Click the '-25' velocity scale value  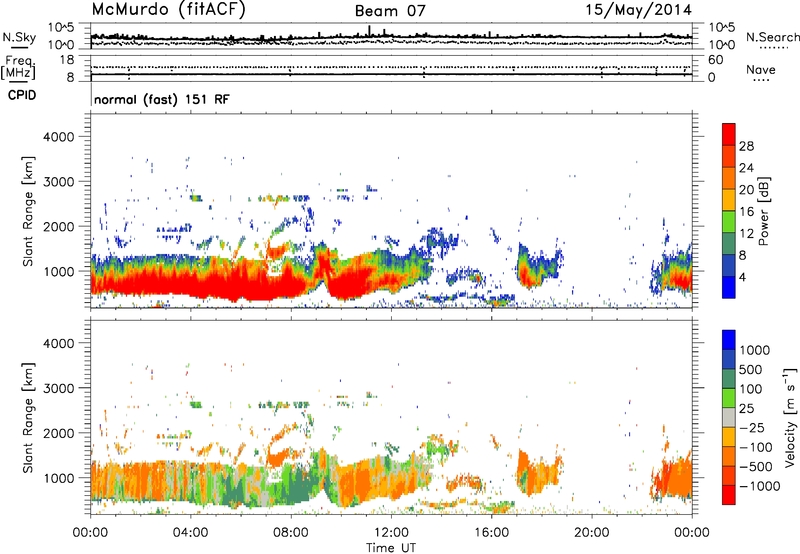pyautogui.click(x=752, y=428)
